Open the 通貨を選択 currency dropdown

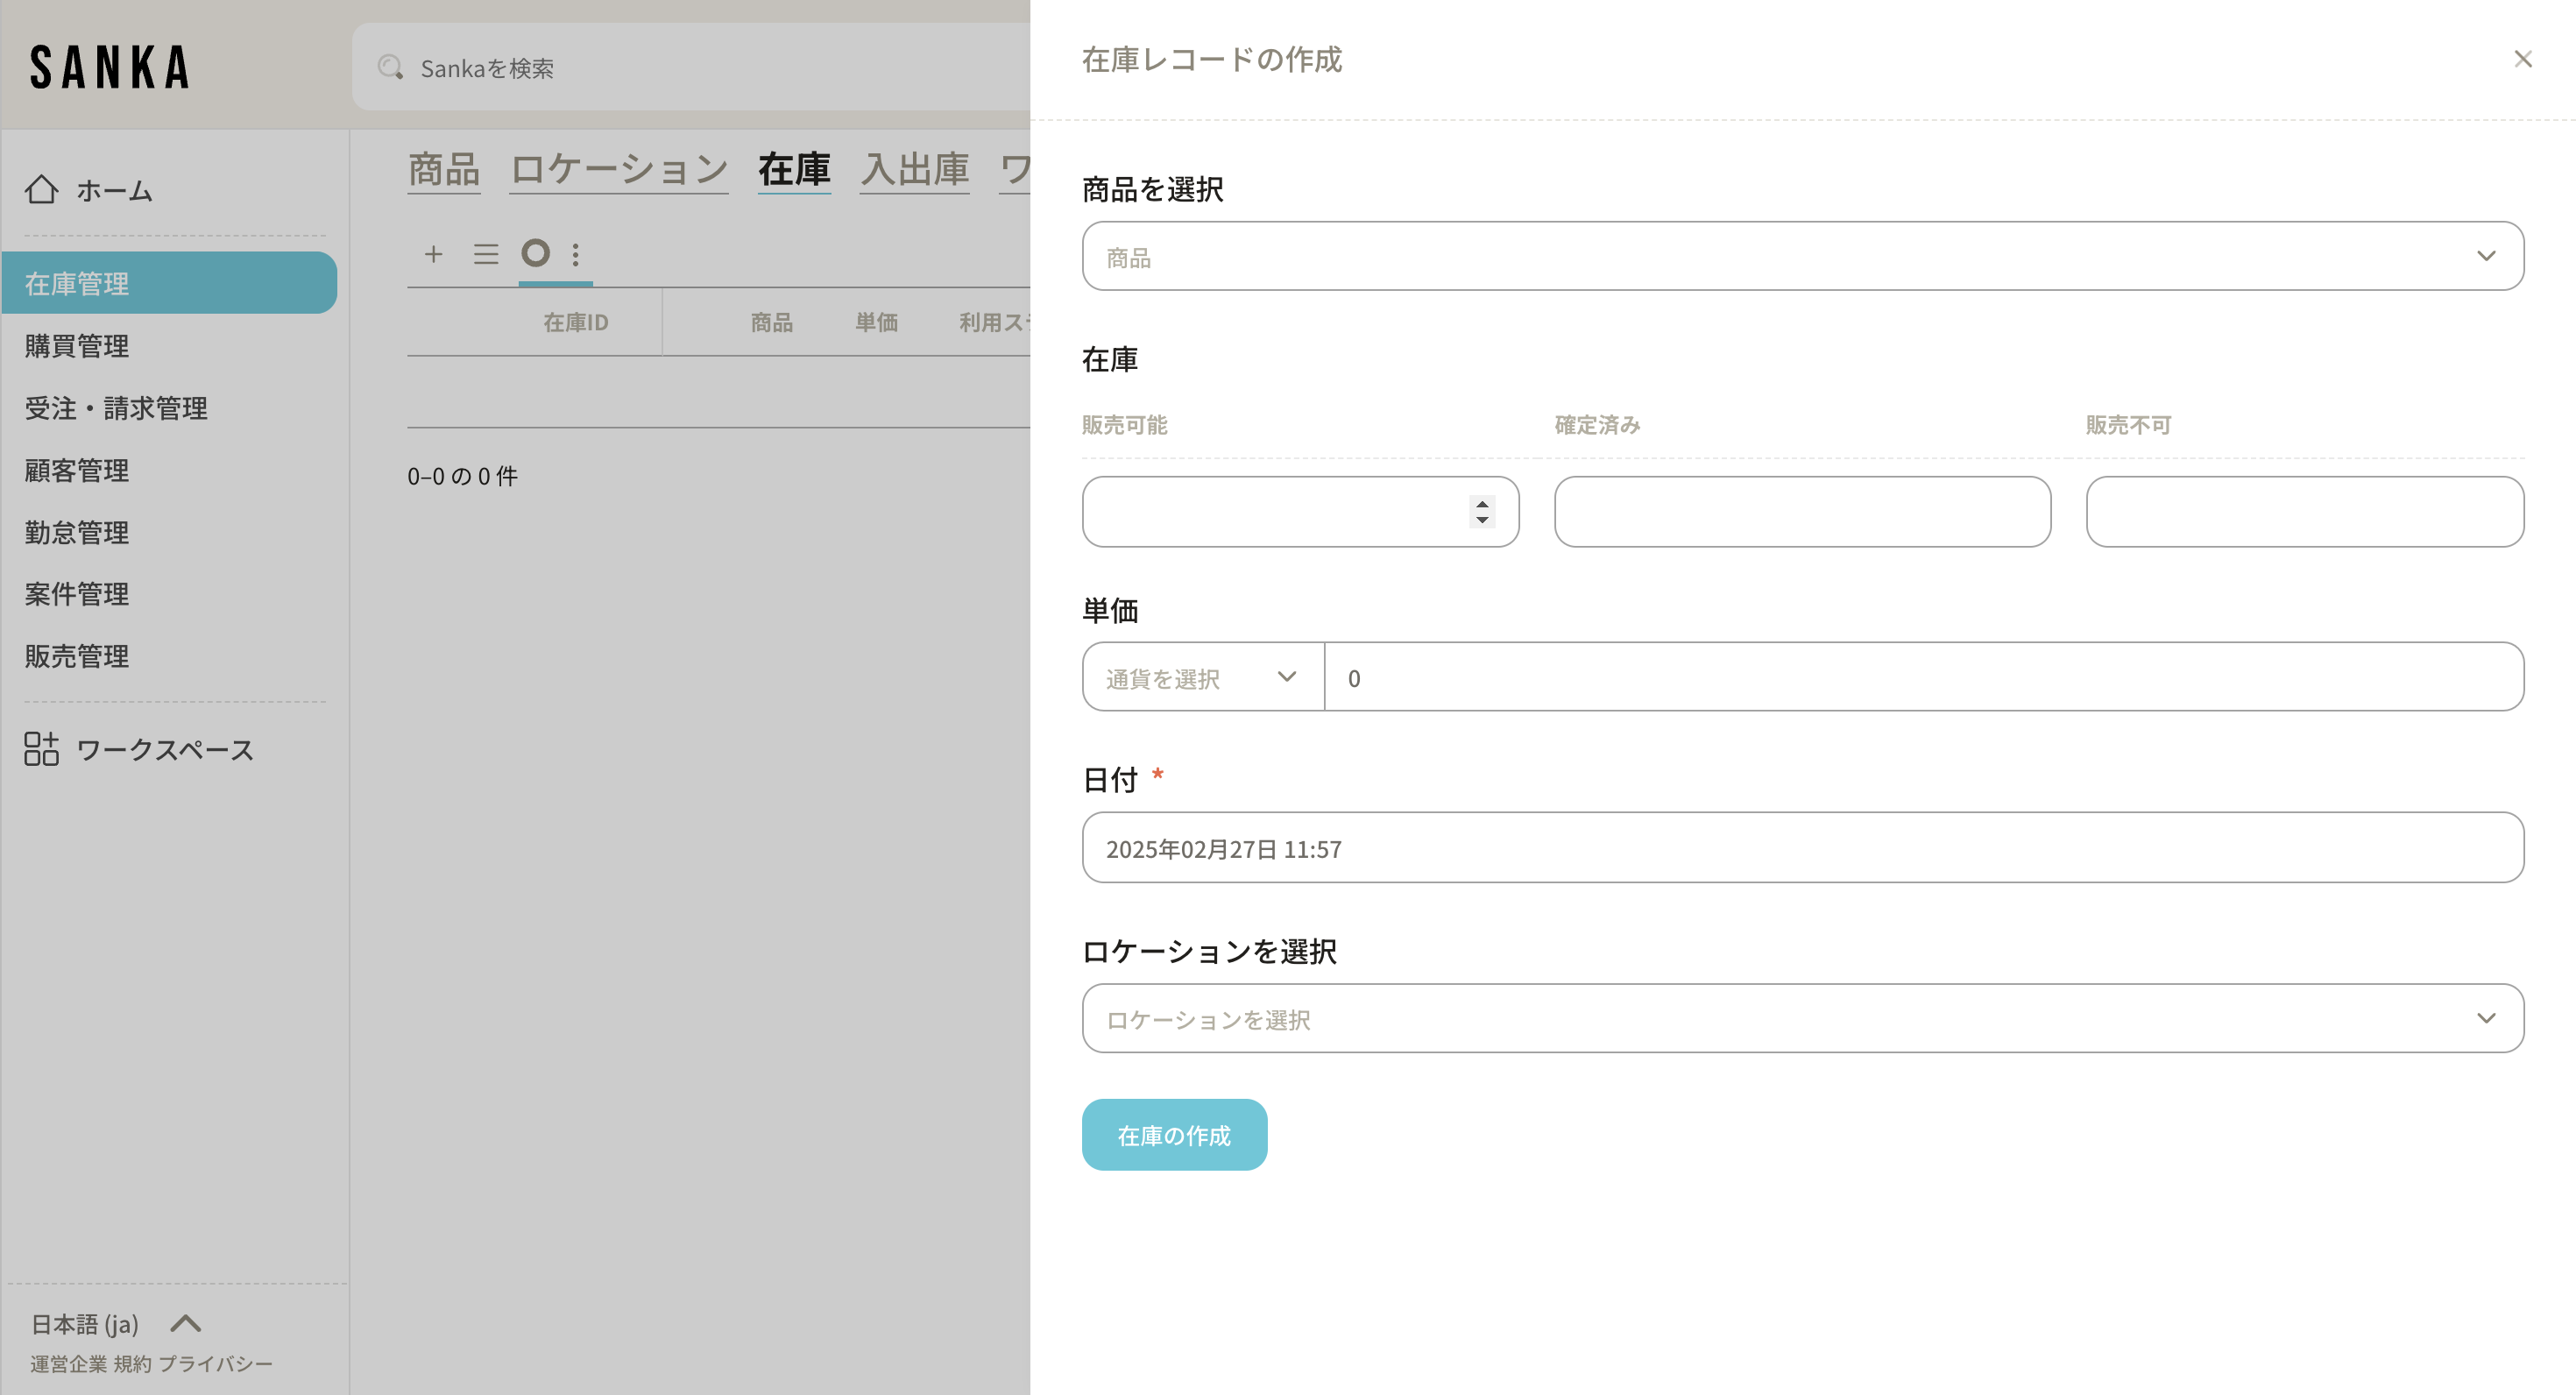pos(1202,678)
